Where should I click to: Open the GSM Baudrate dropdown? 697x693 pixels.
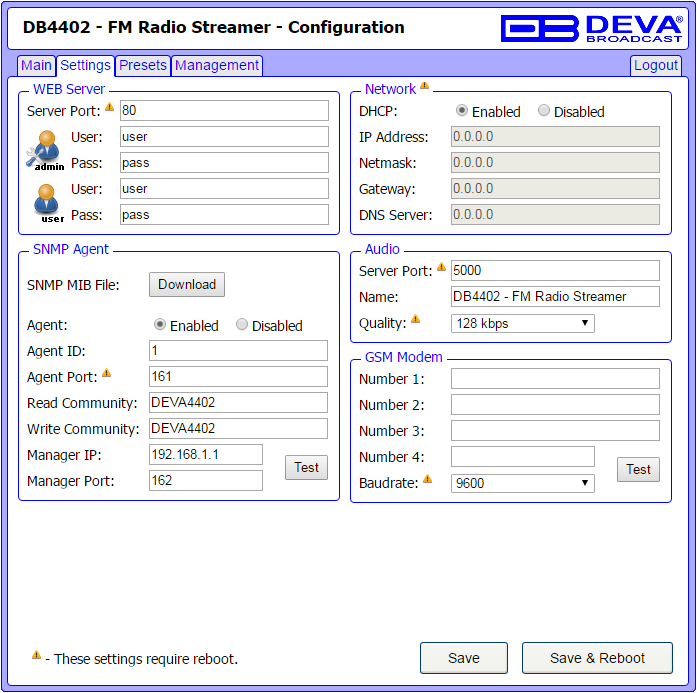tap(522, 483)
